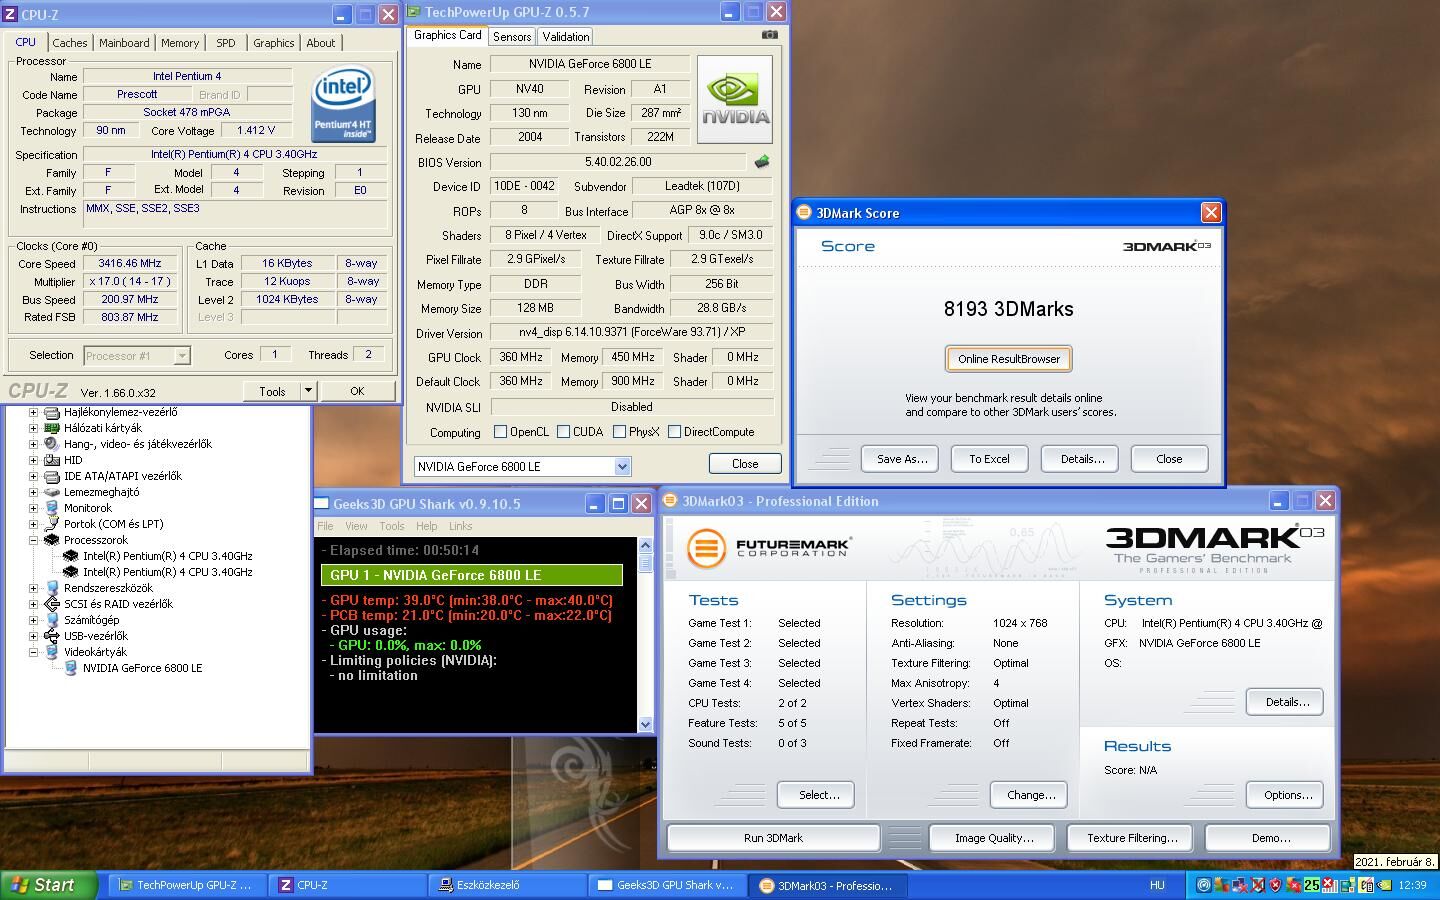
Task: Expand the Monitorok tree node
Action: pos(33,508)
